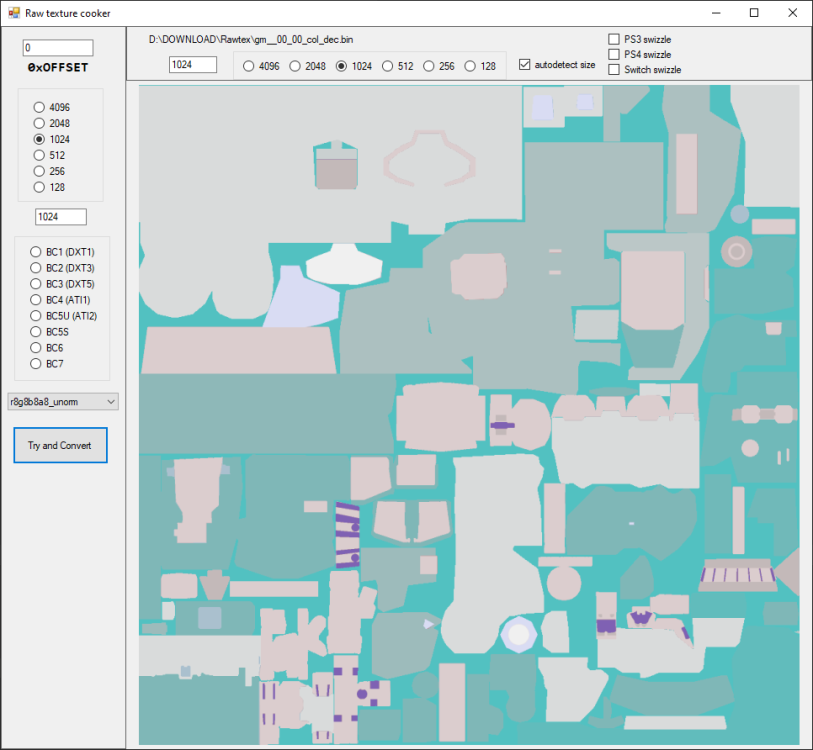This screenshot has width=813, height=750.
Task: Select the BC5U (ATI2) format option
Action: [36, 316]
